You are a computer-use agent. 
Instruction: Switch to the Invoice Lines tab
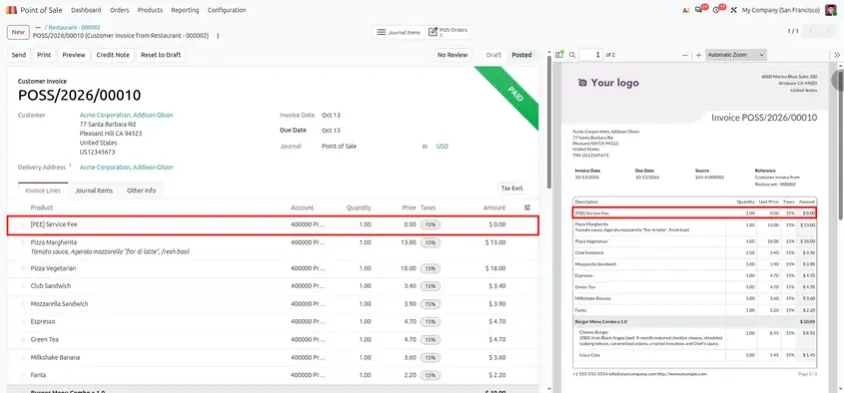[x=43, y=191]
